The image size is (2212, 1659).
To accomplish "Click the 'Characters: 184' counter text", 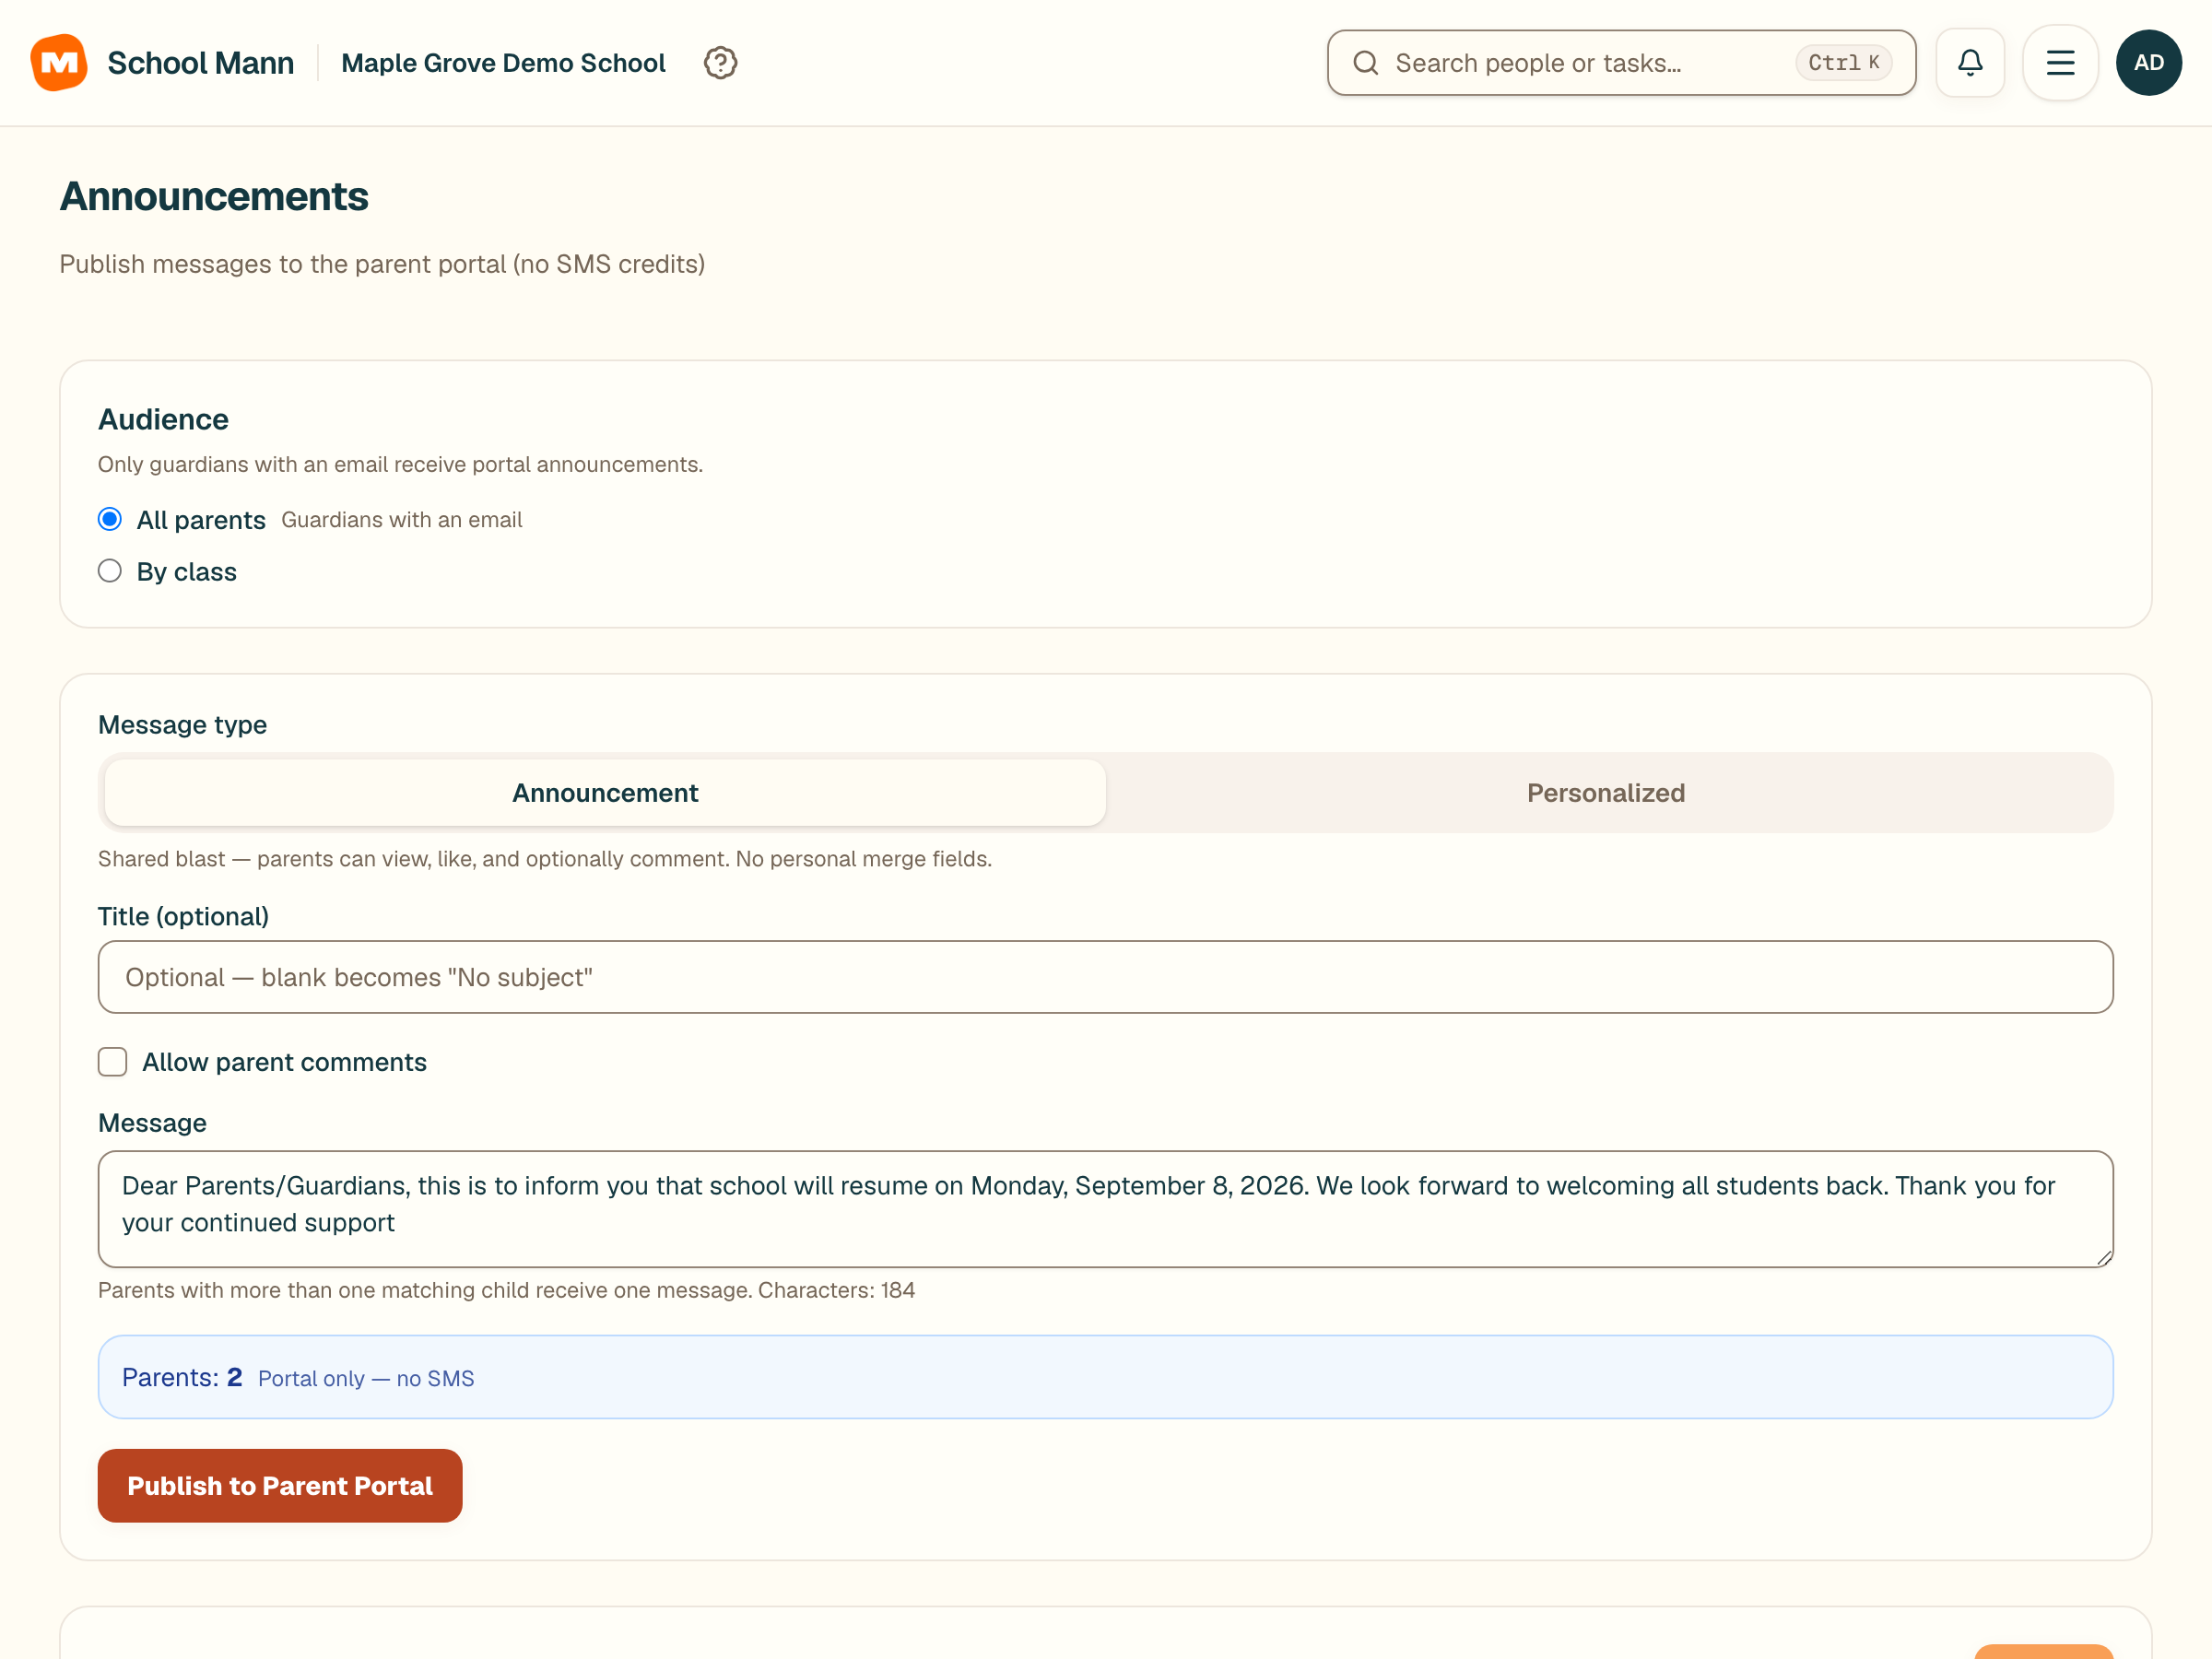I will point(836,1290).
